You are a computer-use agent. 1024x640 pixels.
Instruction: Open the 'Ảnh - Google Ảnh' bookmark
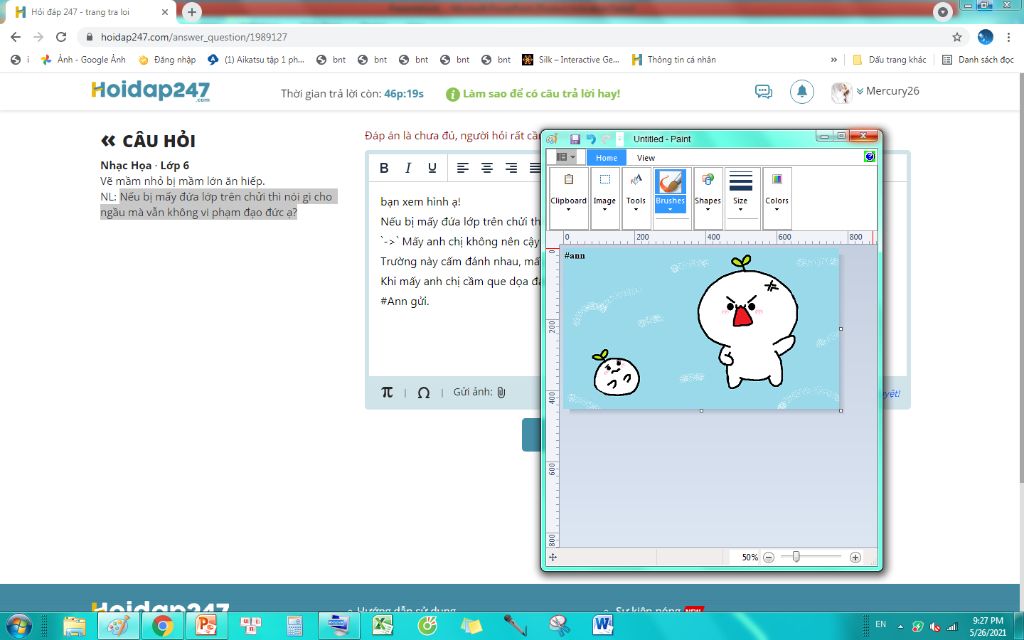[x=83, y=59]
